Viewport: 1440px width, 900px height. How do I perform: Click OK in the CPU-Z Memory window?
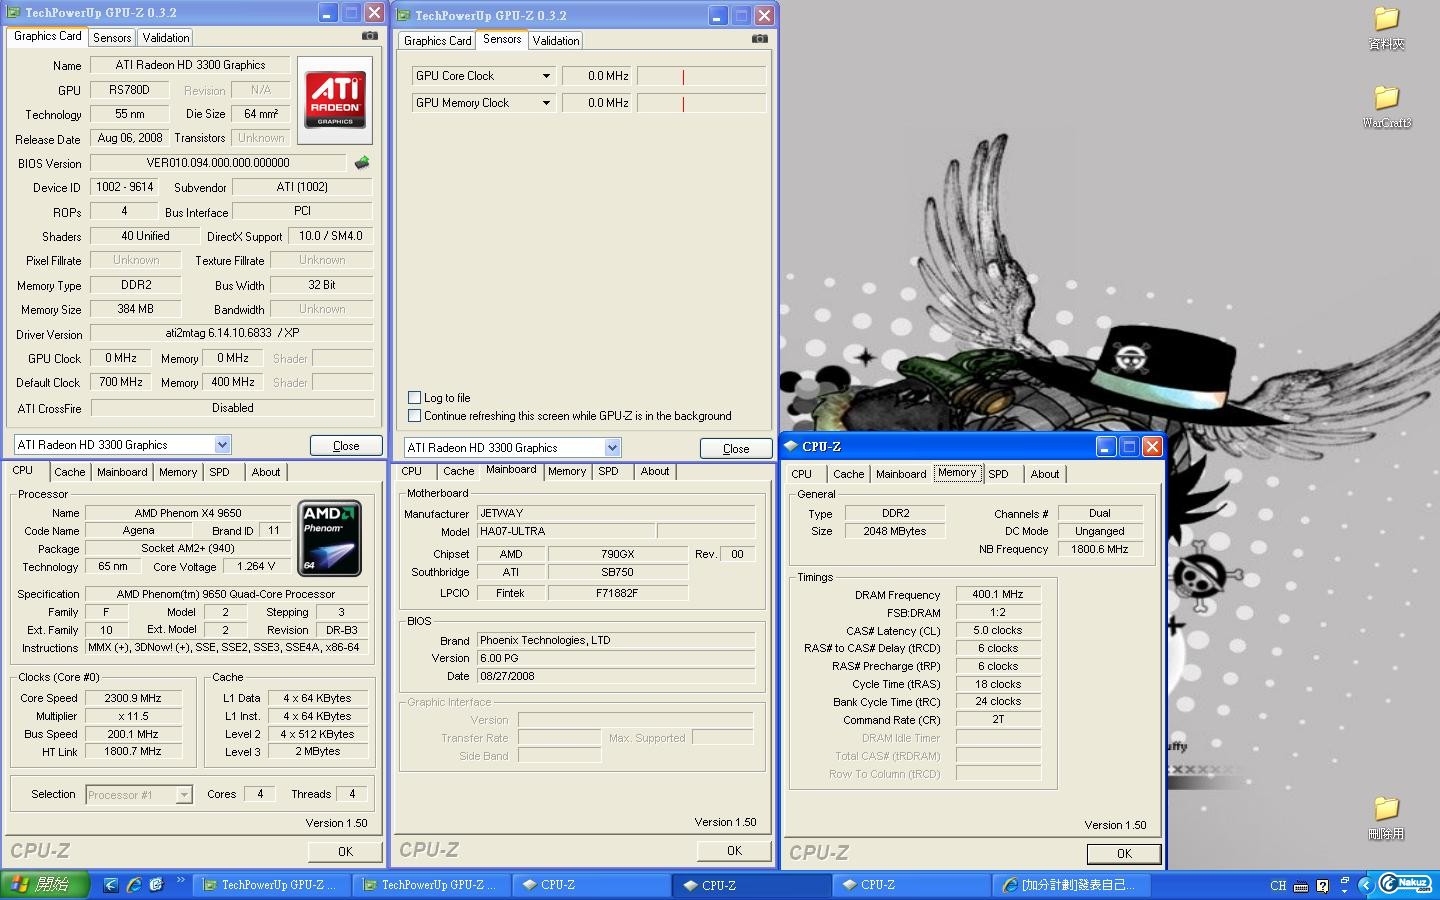pos(1123,854)
